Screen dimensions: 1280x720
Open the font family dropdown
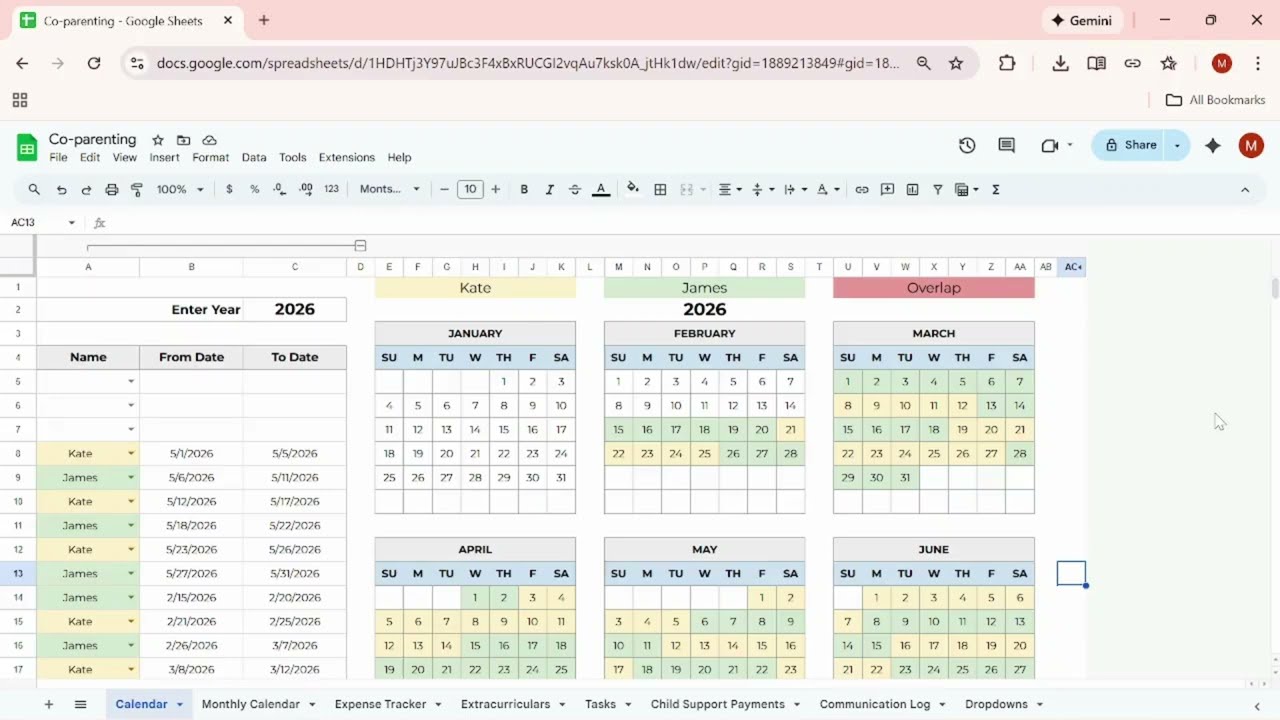coord(390,189)
